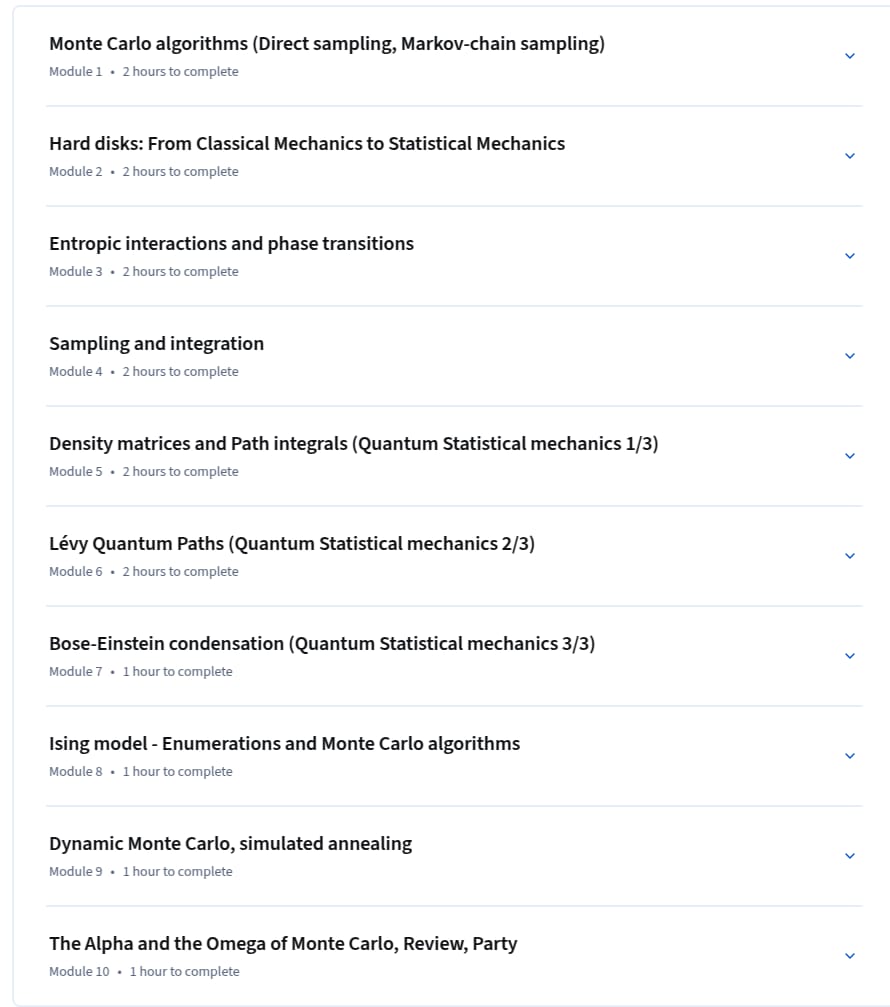The width and height of the screenshot is (890, 1007).
Task: Click the Sampling and integration heading
Action: pyautogui.click(x=157, y=344)
